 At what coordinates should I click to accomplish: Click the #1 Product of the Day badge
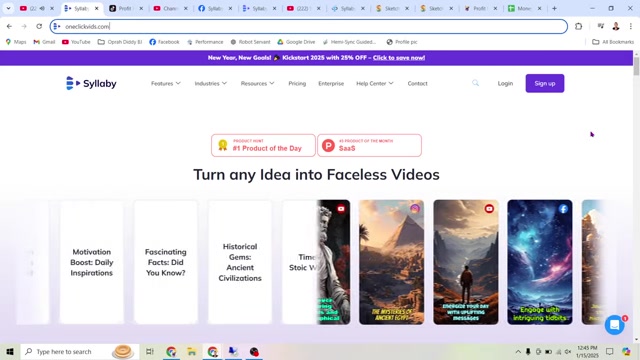point(263,145)
